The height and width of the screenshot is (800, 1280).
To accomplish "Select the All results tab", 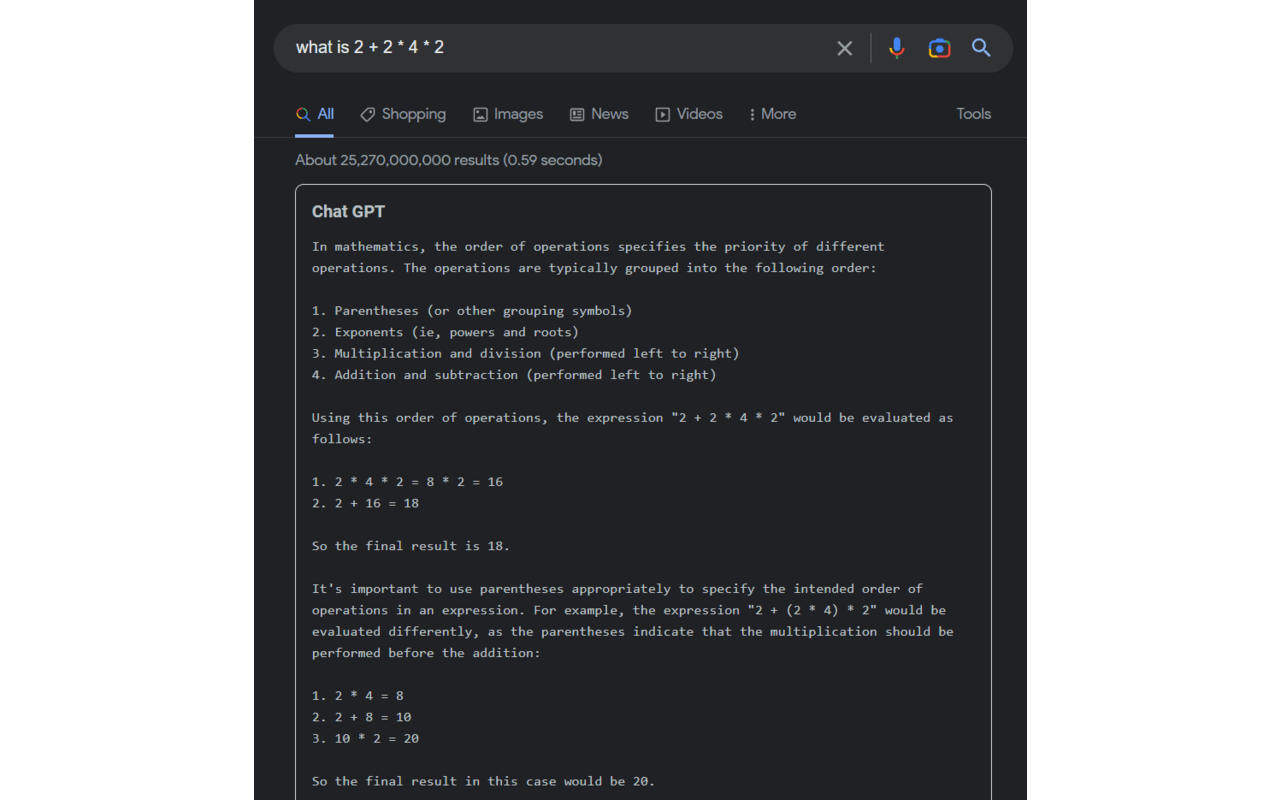I will point(315,114).
